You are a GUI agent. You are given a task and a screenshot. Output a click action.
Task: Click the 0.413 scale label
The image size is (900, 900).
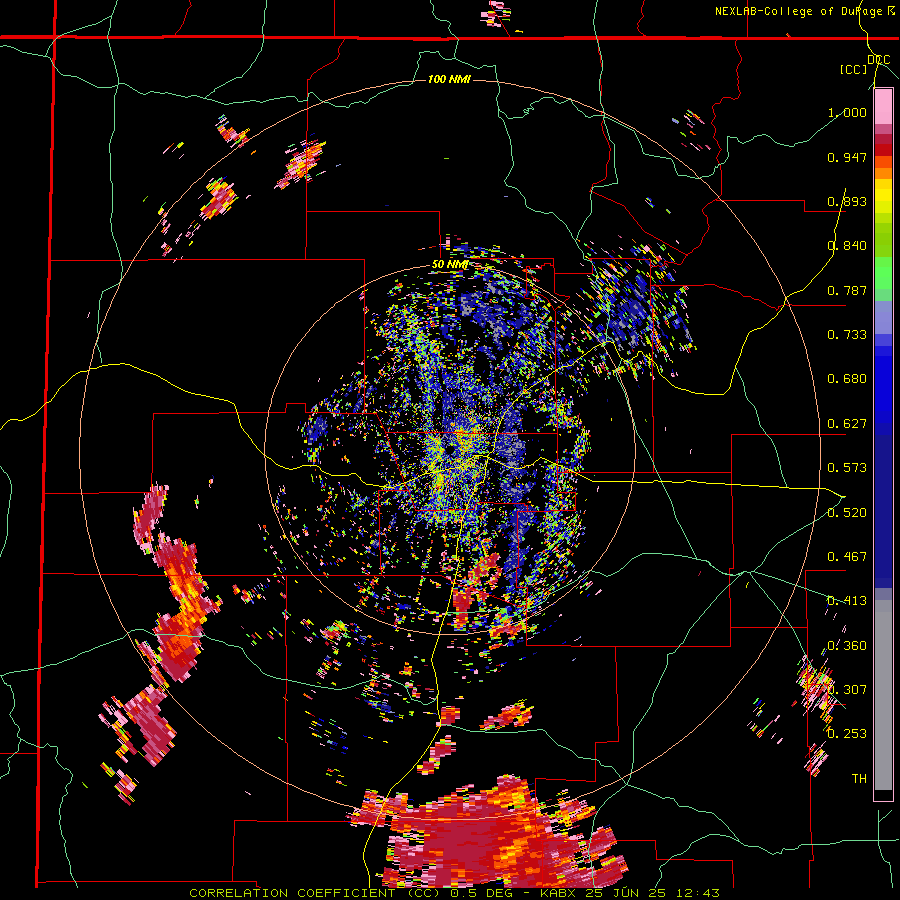coord(847,601)
